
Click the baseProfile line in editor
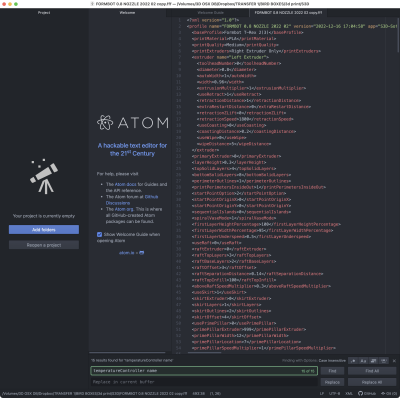247,32
